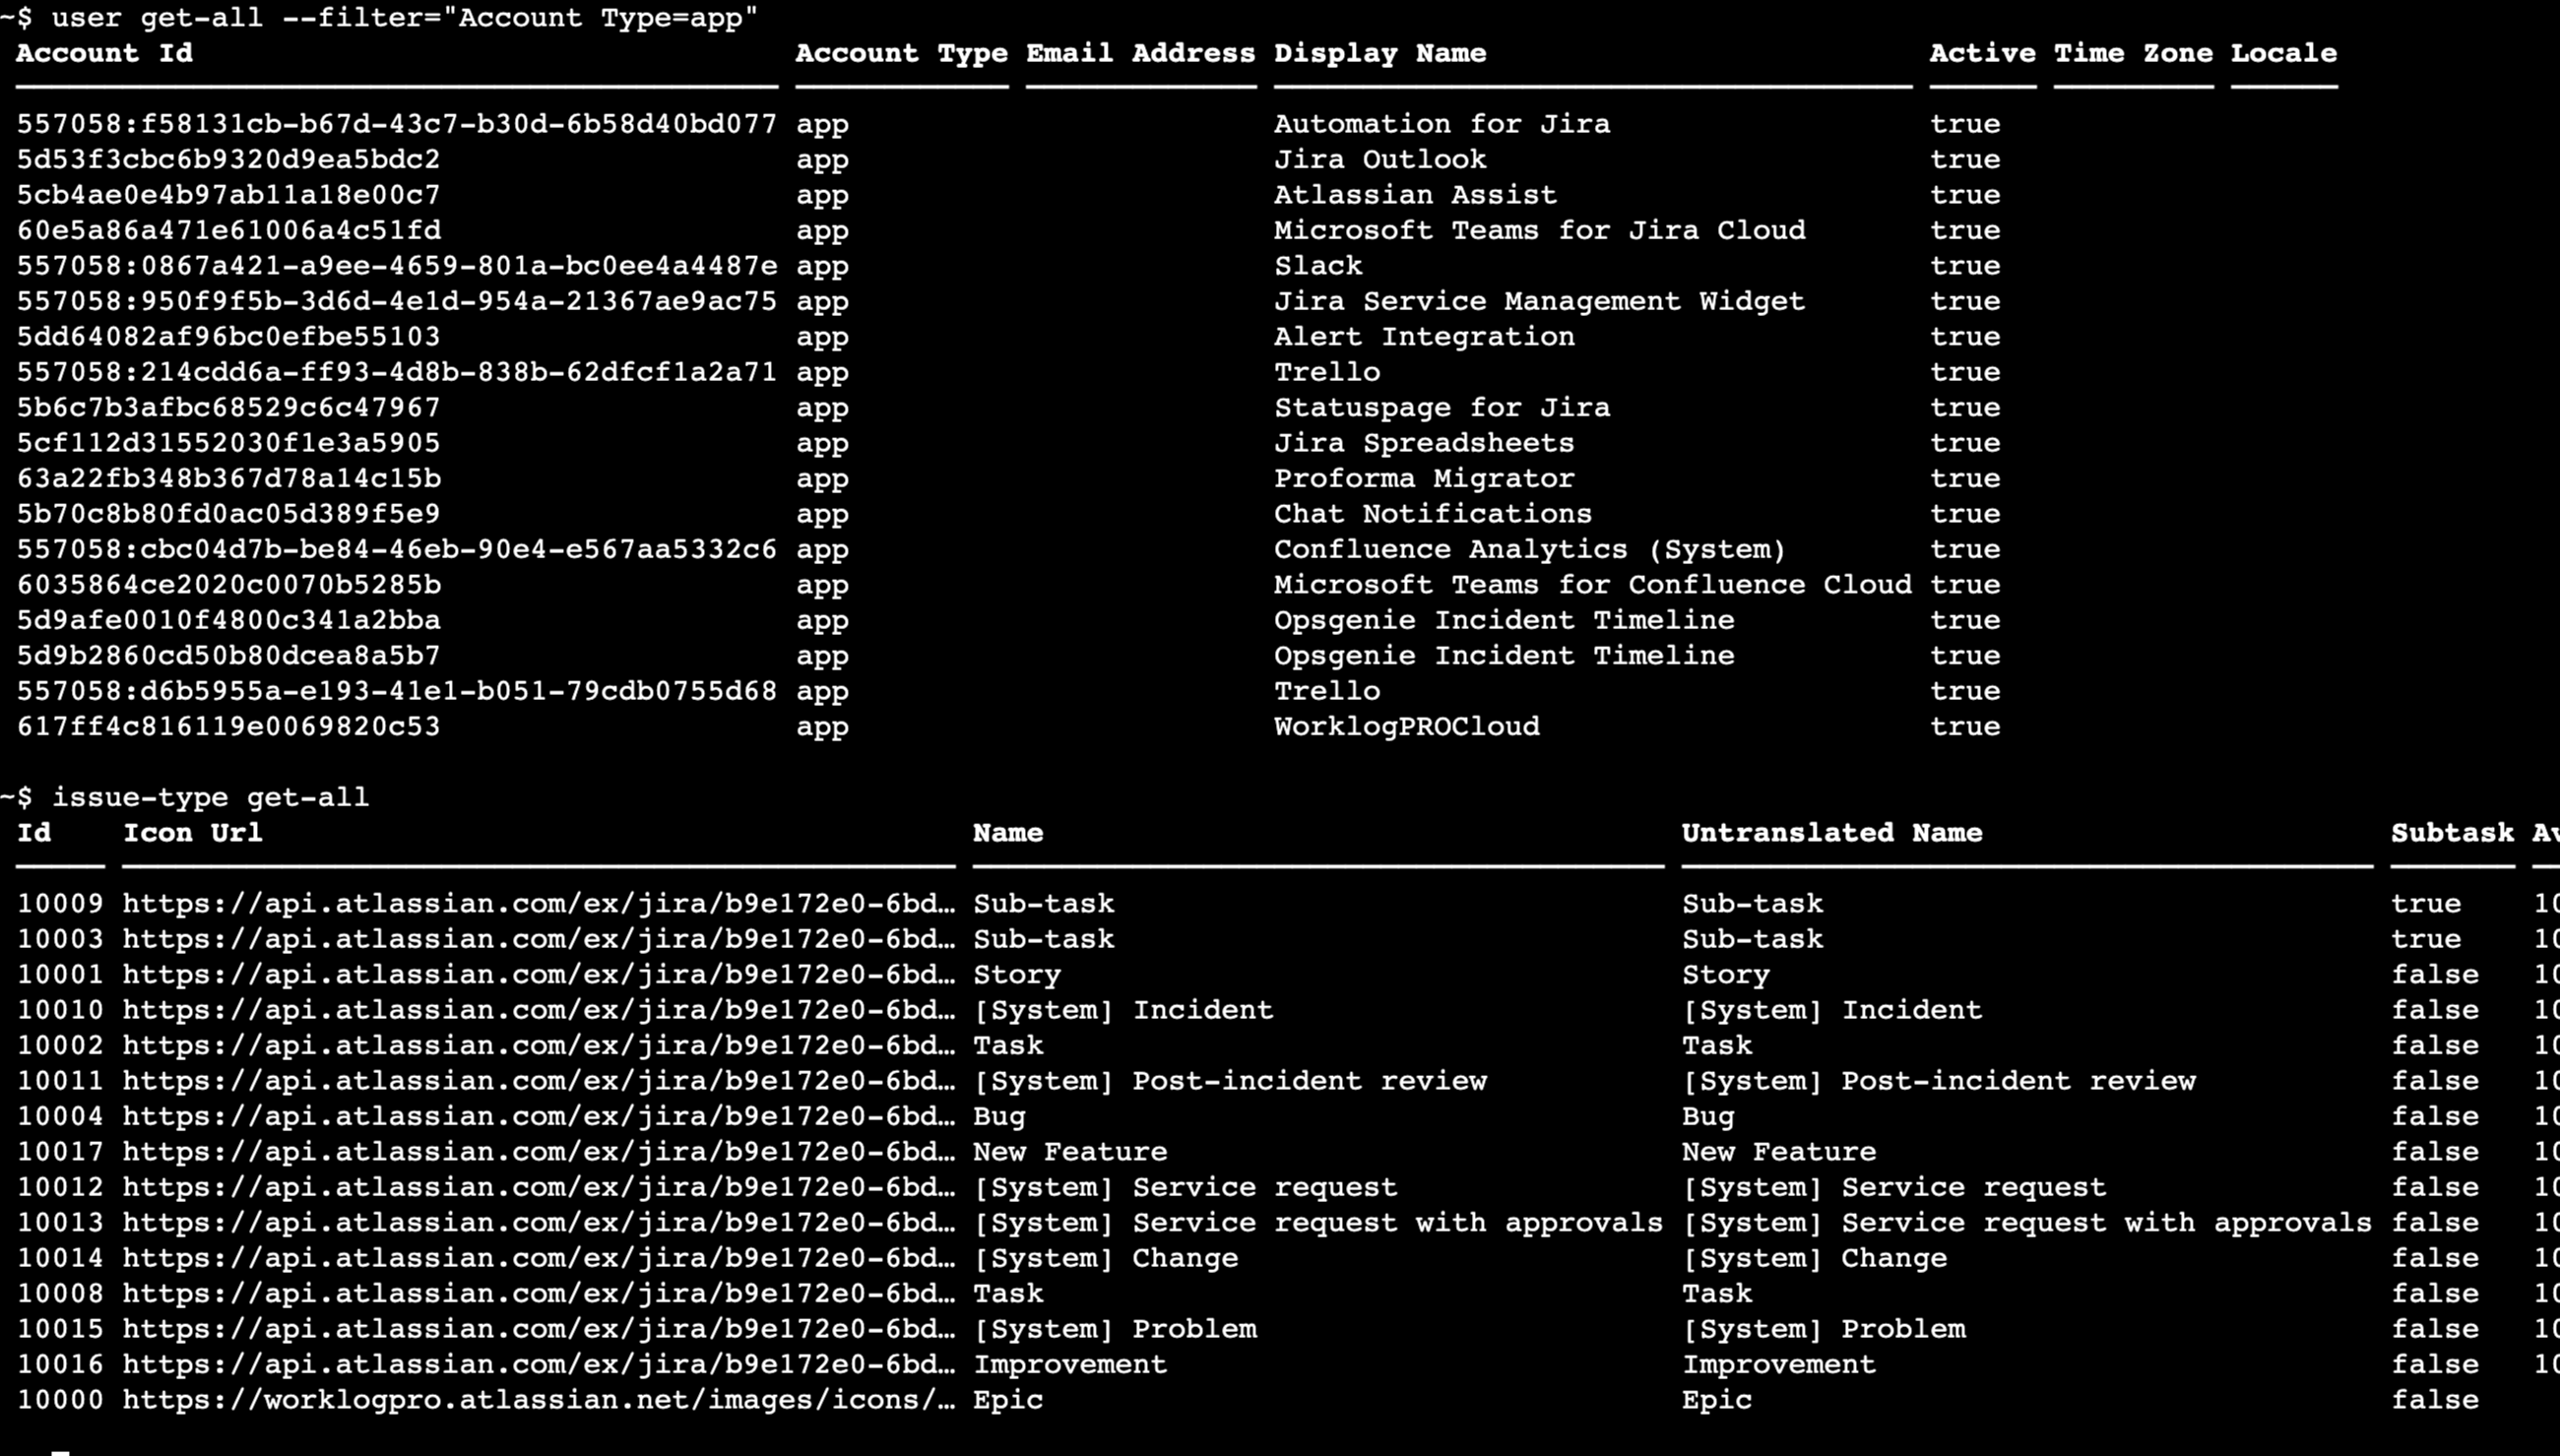Click the 'Jira Outlook' row text
Viewport: 2560px width, 1456px height.
click(x=1379, y=160)
